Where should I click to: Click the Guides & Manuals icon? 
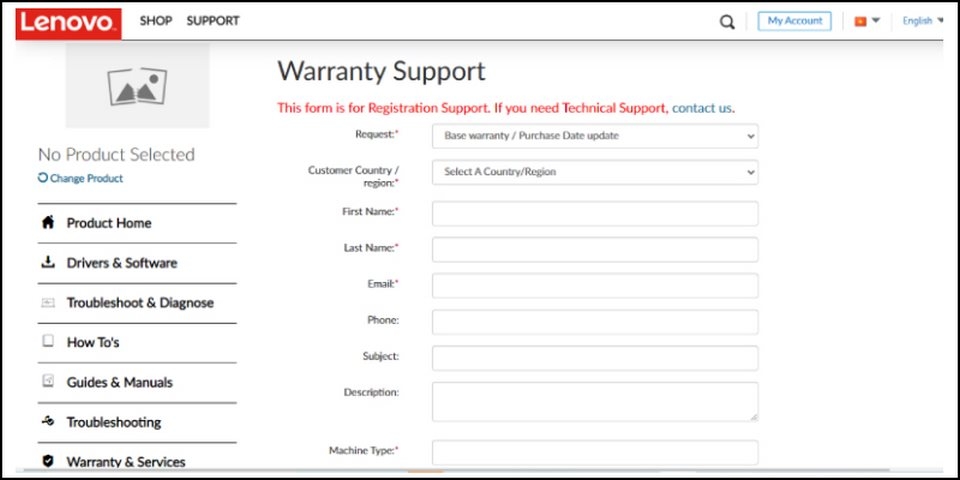point(48,381)
